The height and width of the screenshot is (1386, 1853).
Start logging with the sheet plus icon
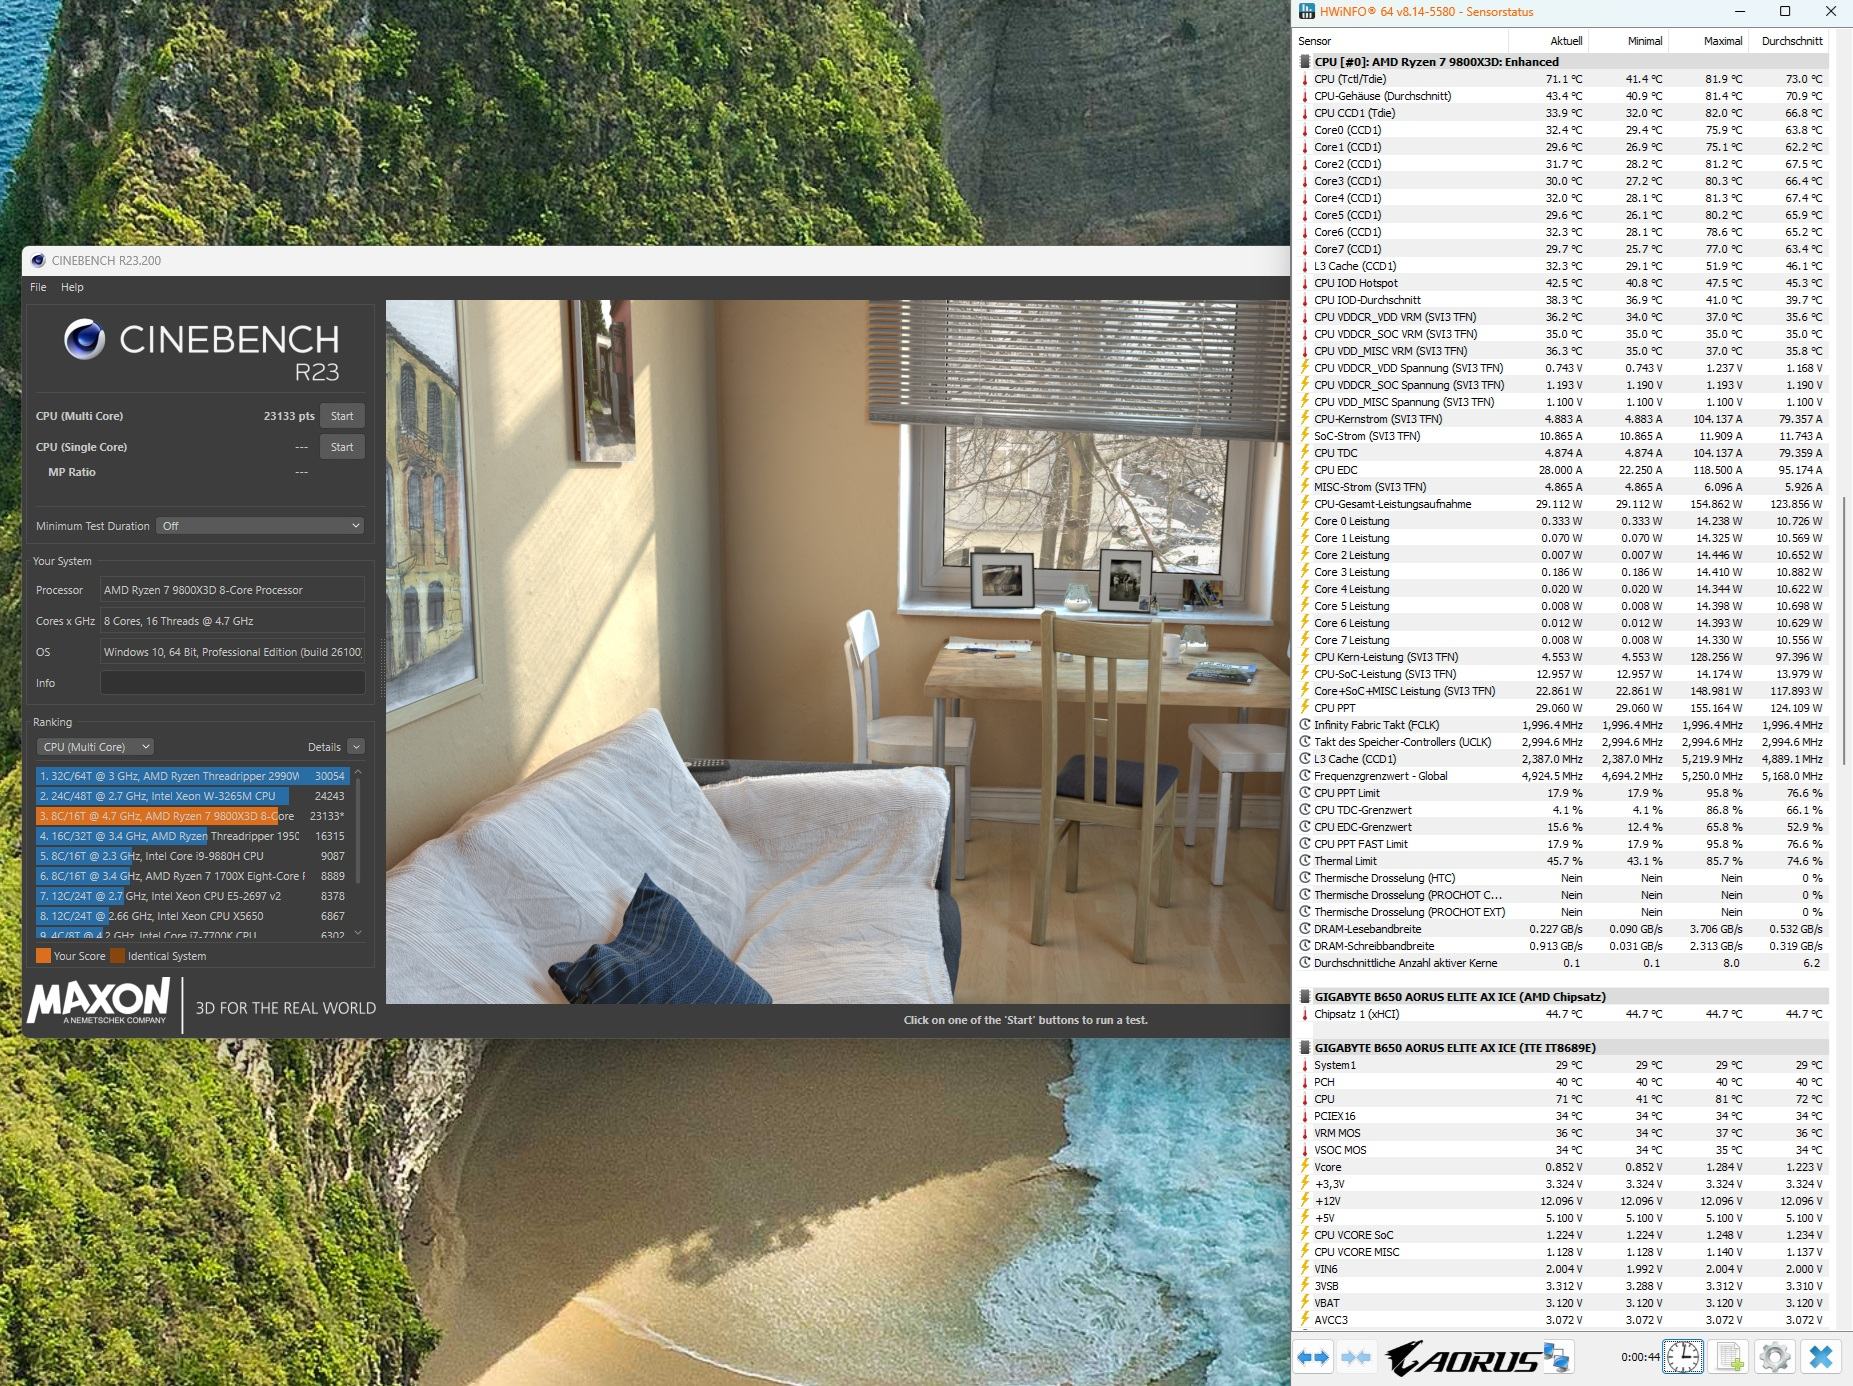(1730, 1357)
